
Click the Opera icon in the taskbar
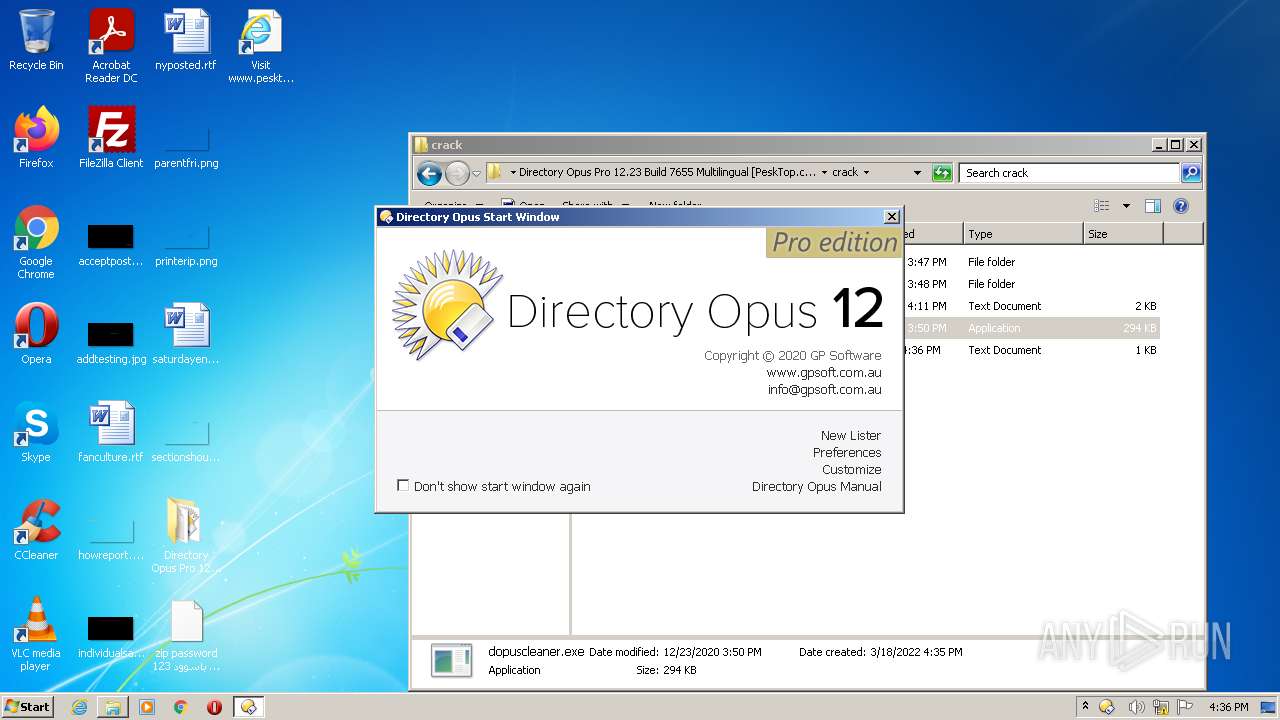(214, 707)
